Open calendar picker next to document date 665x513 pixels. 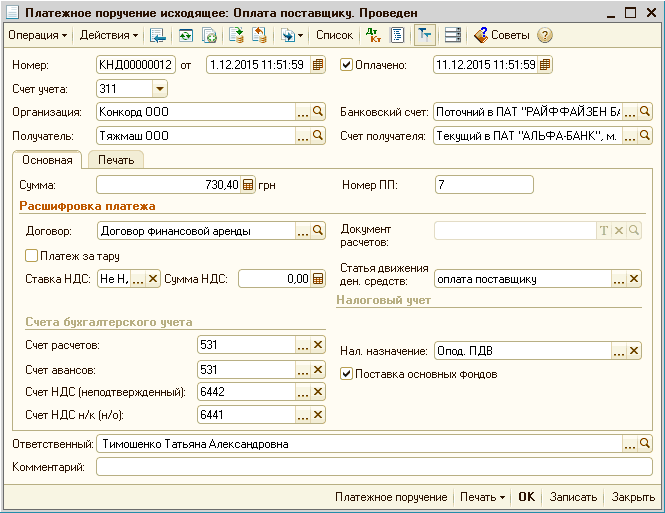318,65
